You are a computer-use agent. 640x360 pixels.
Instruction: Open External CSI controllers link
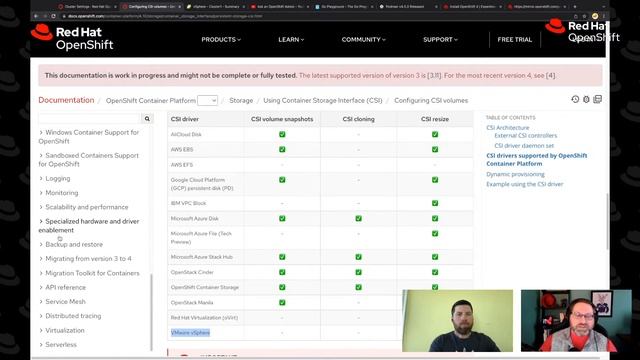tap(525, 136)
